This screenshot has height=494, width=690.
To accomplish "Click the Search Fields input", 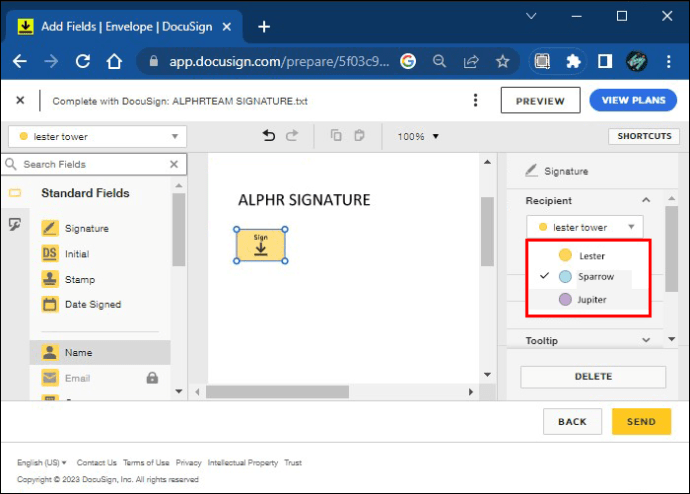I will pos(94,164).
